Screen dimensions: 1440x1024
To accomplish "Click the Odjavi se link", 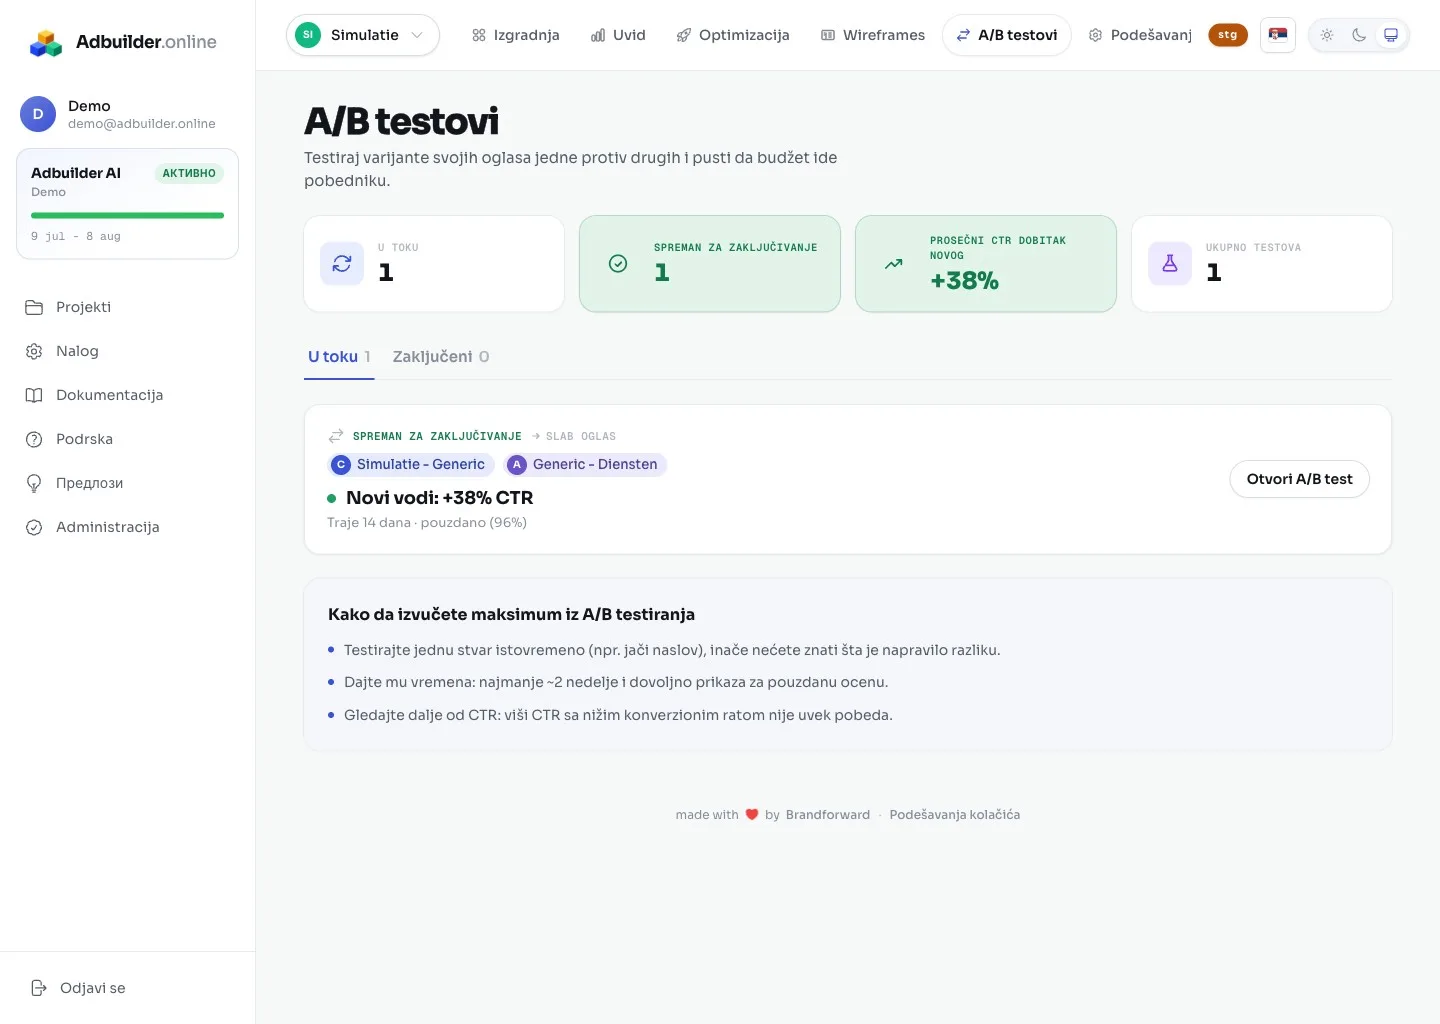I will click(78, 988).
